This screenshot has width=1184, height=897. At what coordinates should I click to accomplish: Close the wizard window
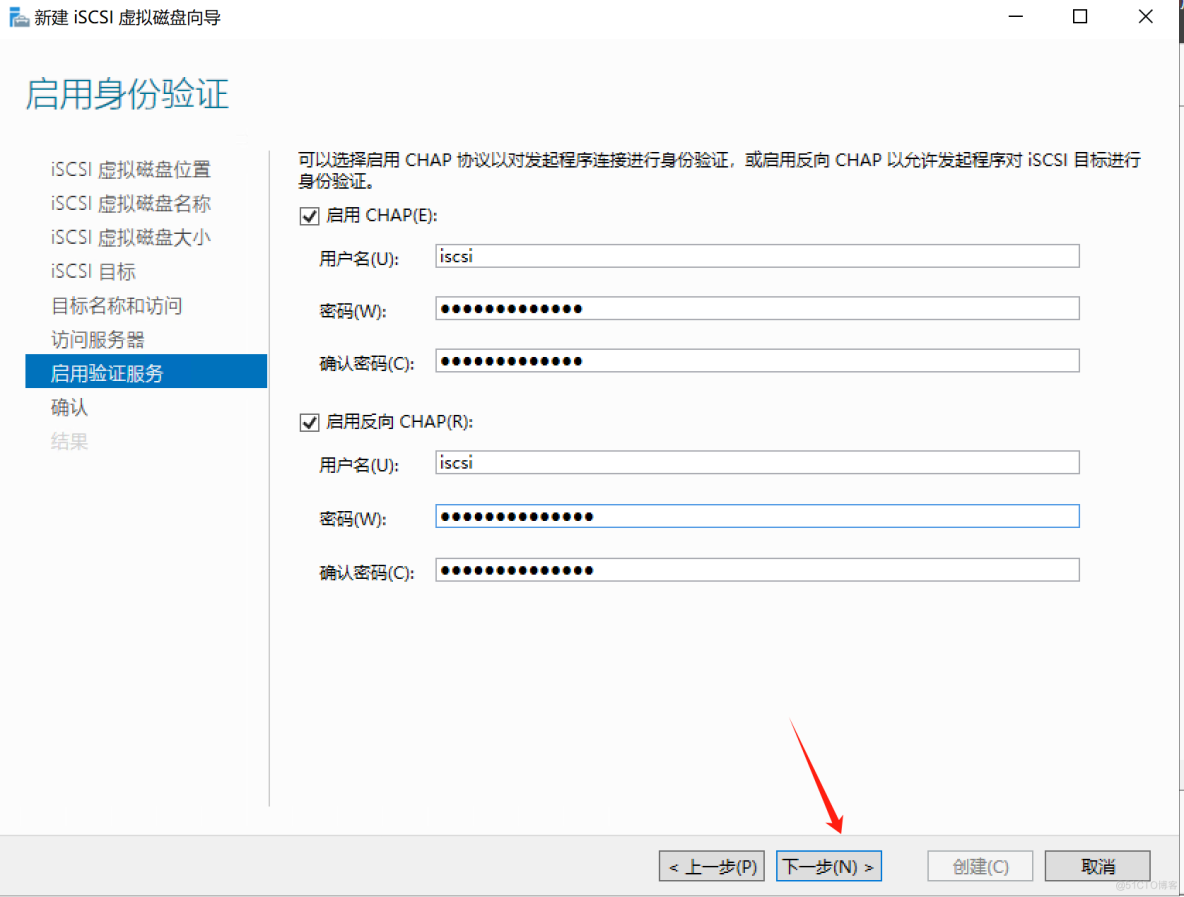[1145, 17]
